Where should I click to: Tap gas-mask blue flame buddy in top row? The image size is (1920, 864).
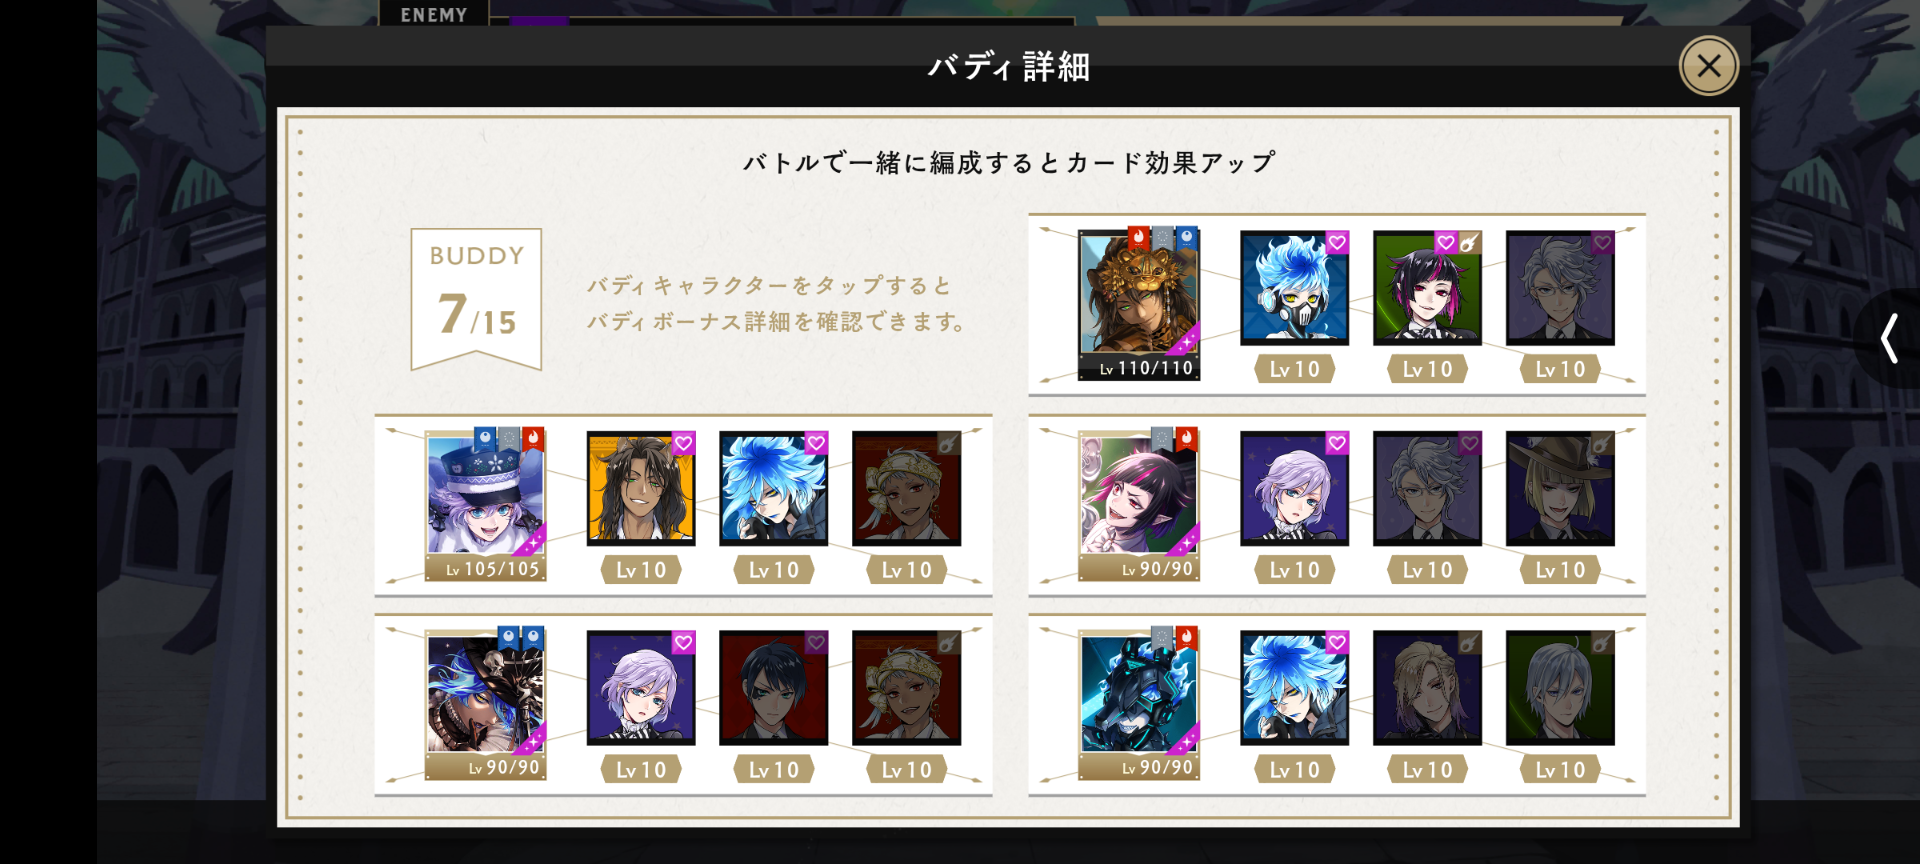pyautogui.click(x=1294, y=288)
